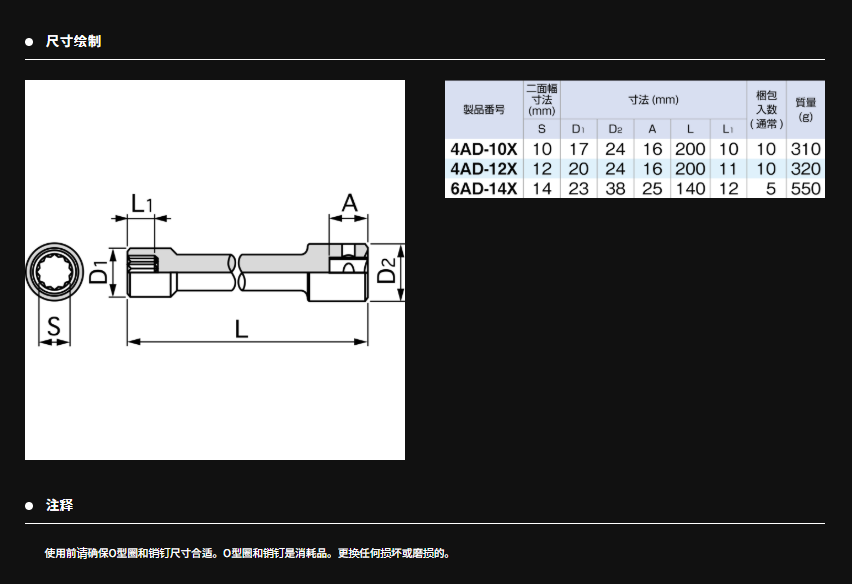The width and height of the screenshot is (852, 584).
Task: Click the 質量 (g) column header
Action: (x=805, y=109)
